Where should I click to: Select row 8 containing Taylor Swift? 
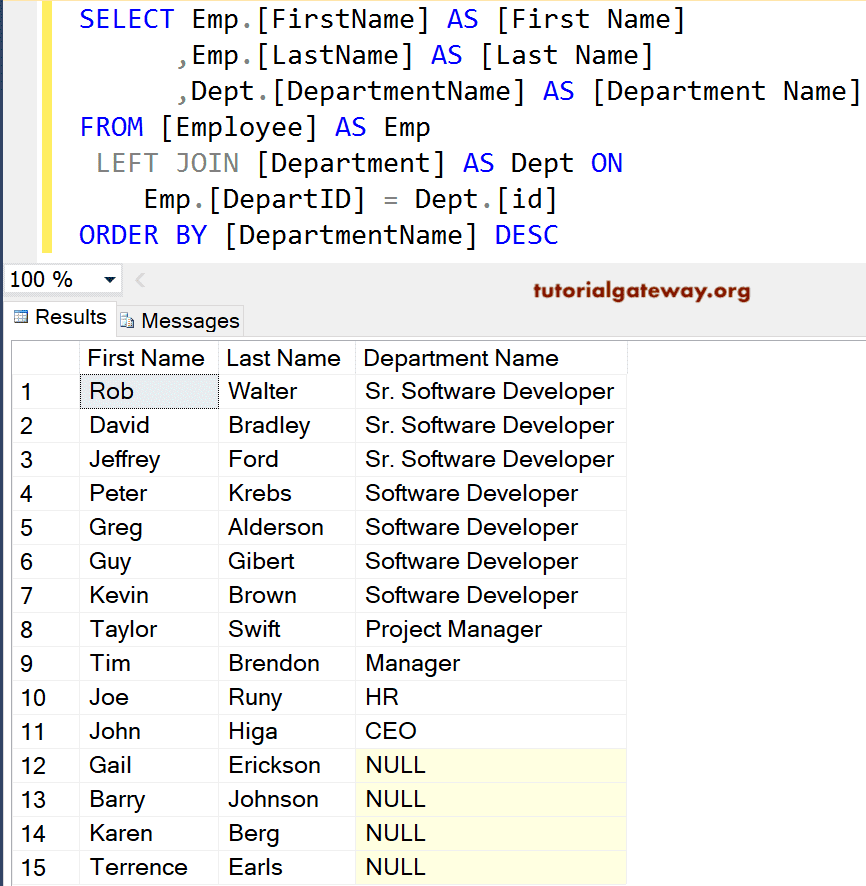coord(27,629)
